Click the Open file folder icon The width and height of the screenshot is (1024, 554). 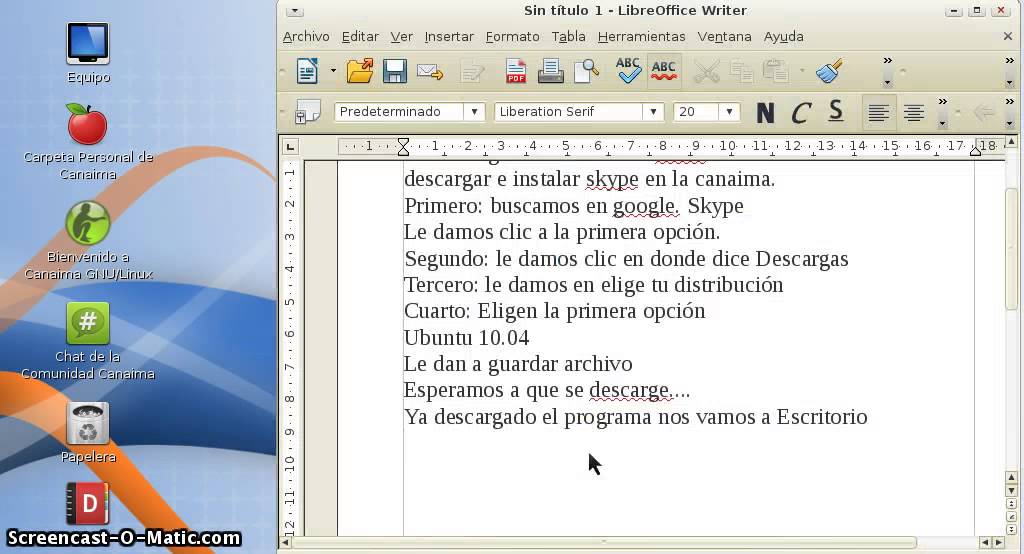360,71
